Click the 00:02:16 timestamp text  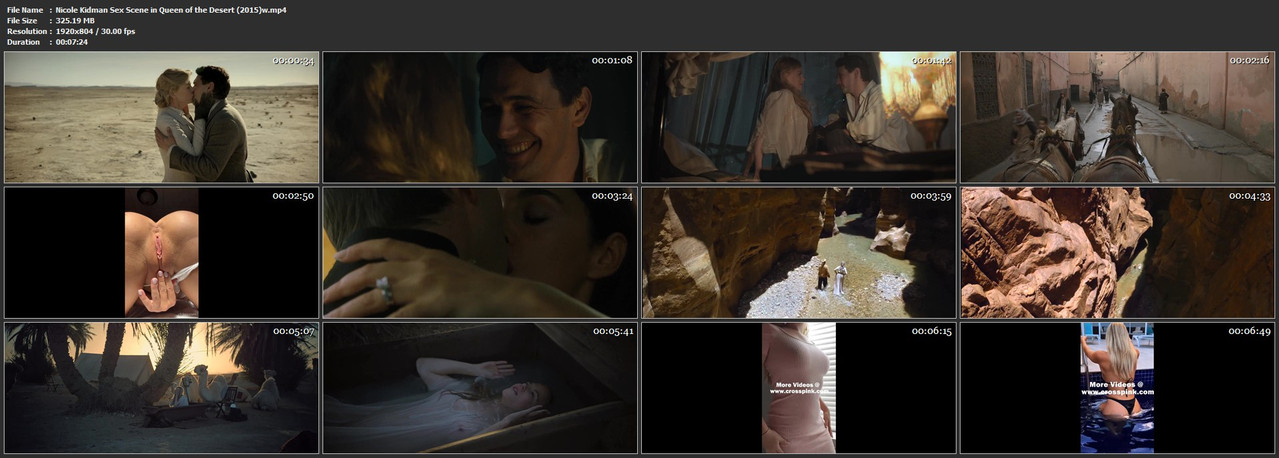[1250, 60]
